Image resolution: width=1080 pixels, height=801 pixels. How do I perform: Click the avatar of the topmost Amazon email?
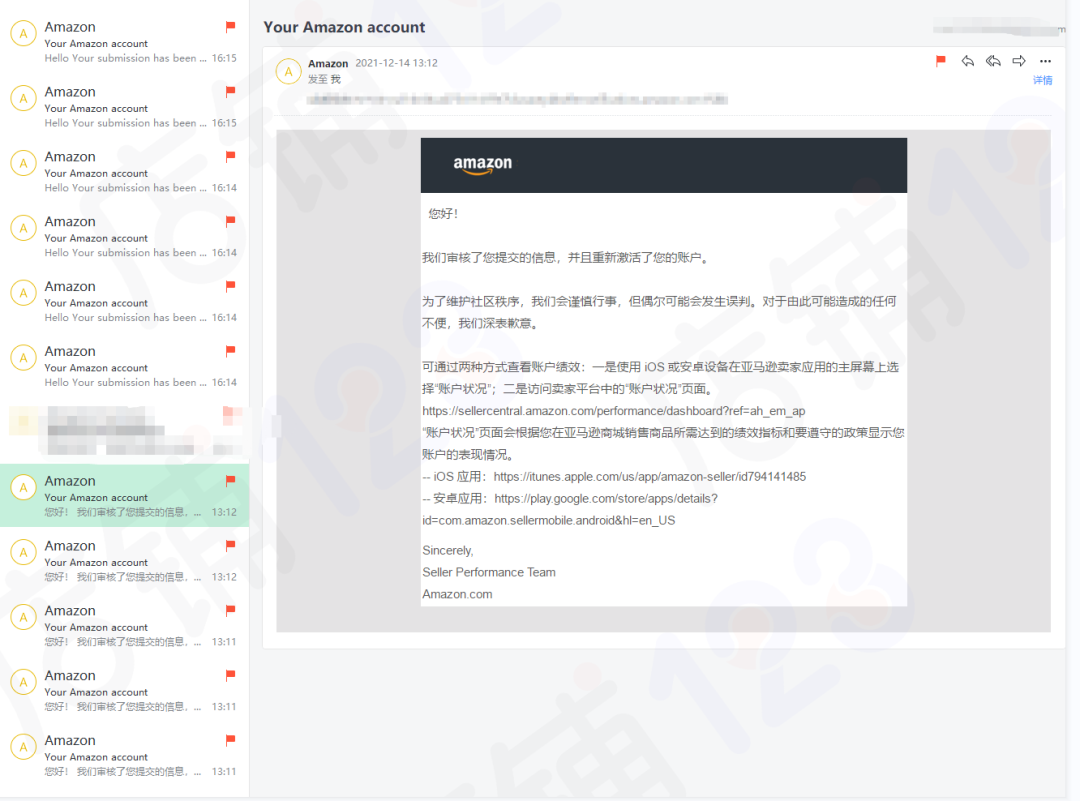click(x=23, y=33)
